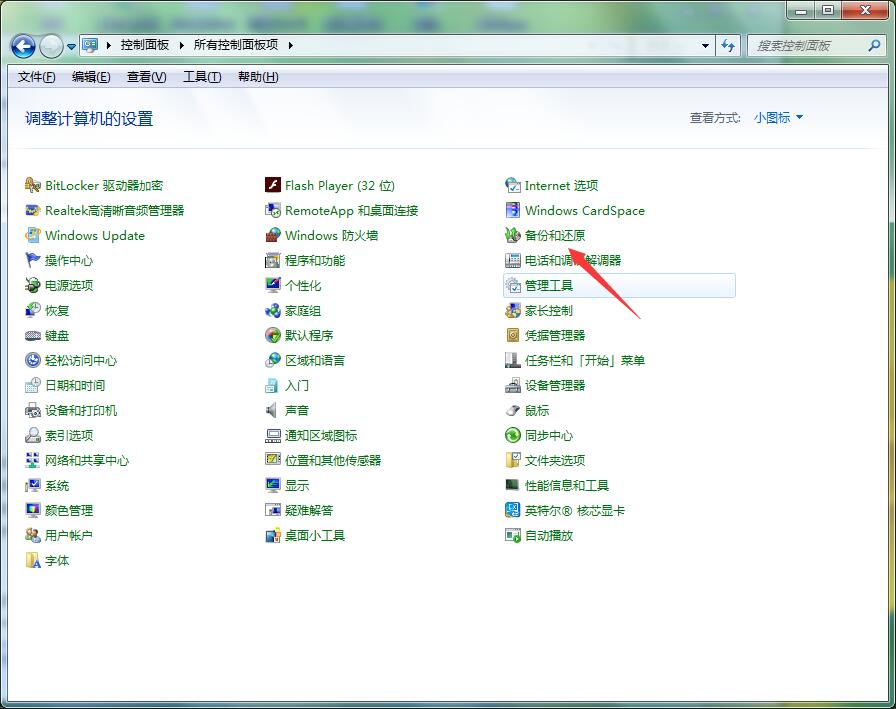Click the 程序和功能 icon
The width and height of the screenshot is (896, 709).
coord(273,261)
